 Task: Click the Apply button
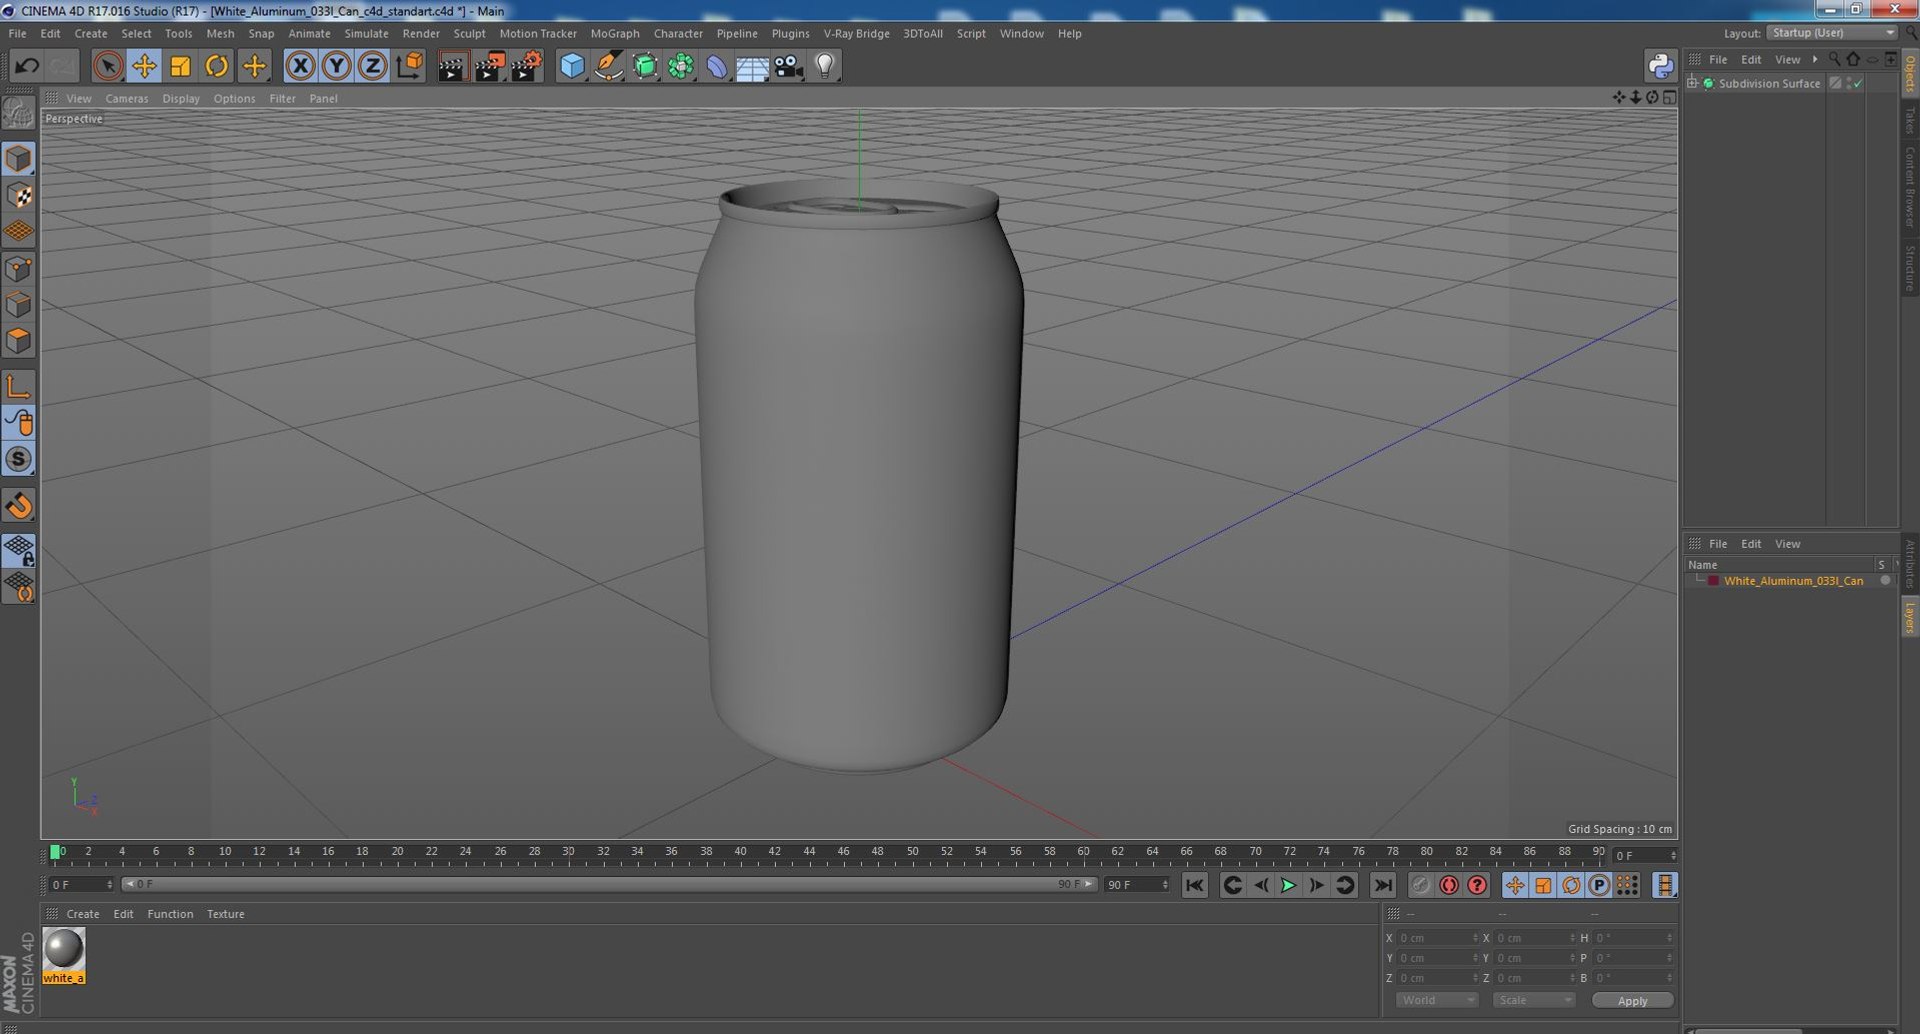tap(1632, 1000)
